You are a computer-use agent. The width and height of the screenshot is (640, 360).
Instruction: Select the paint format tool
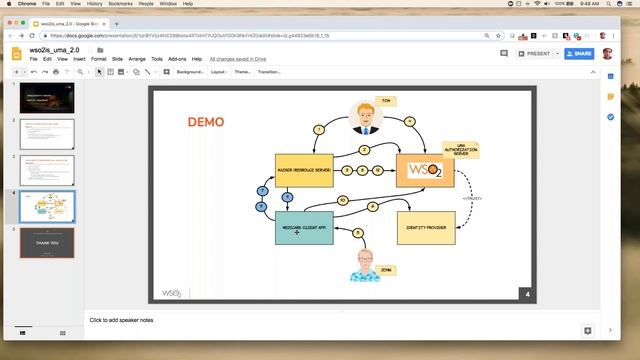point(67,72)
